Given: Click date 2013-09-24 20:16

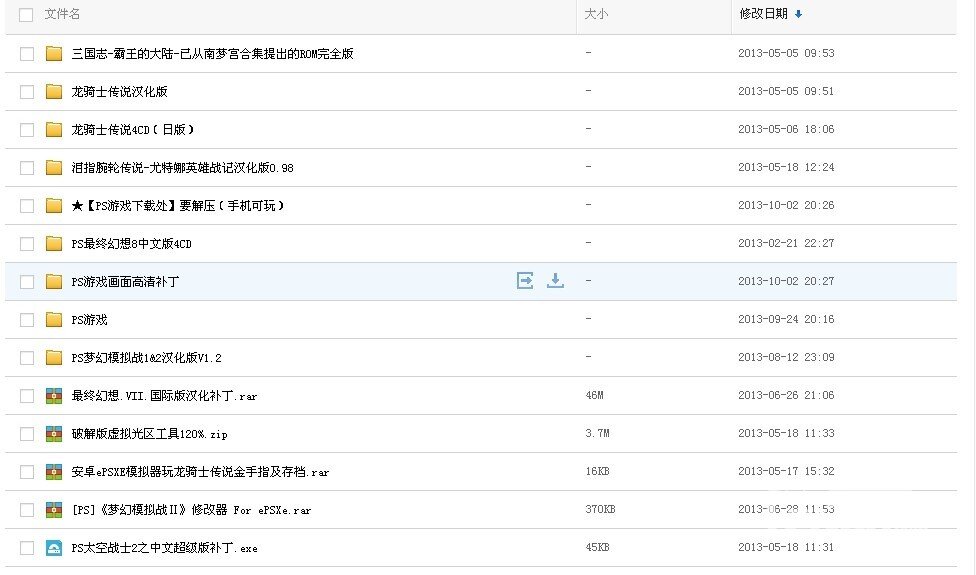Looking at the screenshot, I should (x=786, y=319).
